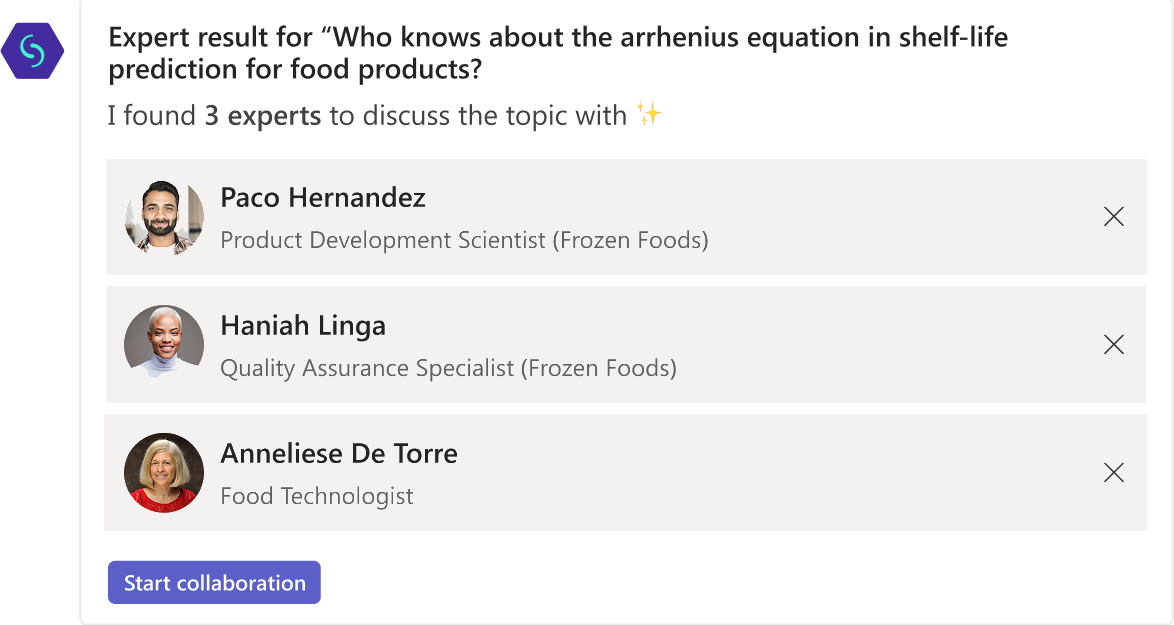Click the hexagonal bot avatar icon
The height and width of the screenshot is (625, 1174).
[33, 50]
